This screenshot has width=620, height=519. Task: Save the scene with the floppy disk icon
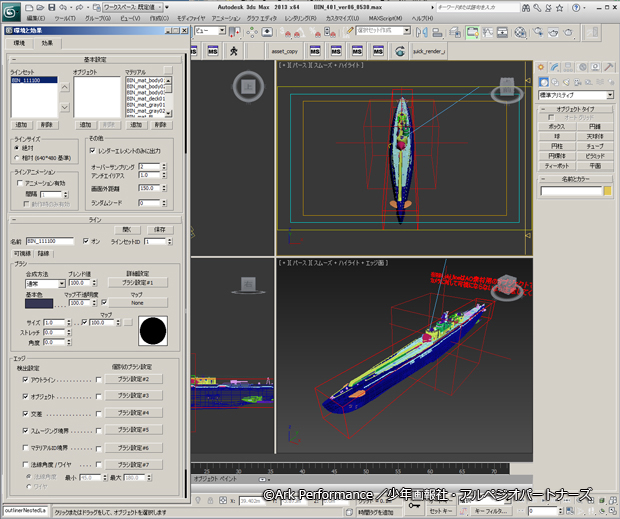click(x=51, y=8)
